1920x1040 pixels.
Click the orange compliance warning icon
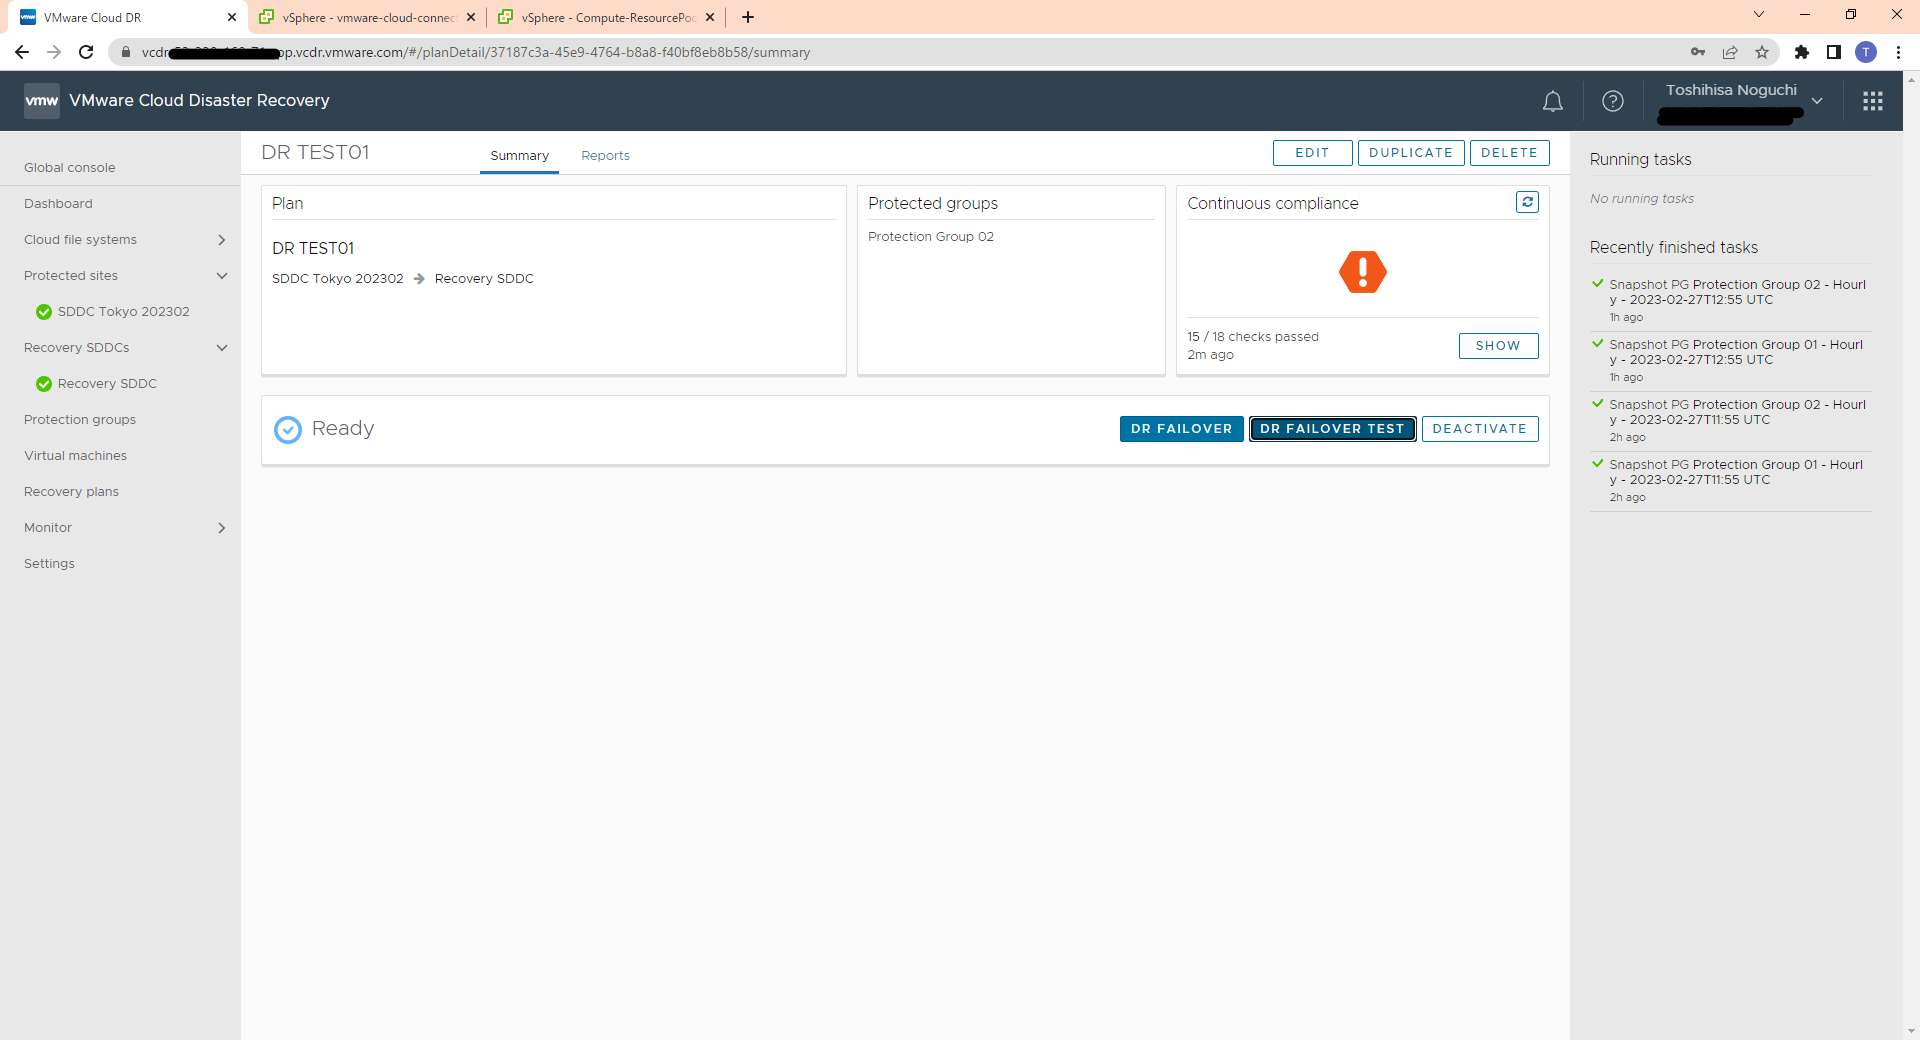1362,272
